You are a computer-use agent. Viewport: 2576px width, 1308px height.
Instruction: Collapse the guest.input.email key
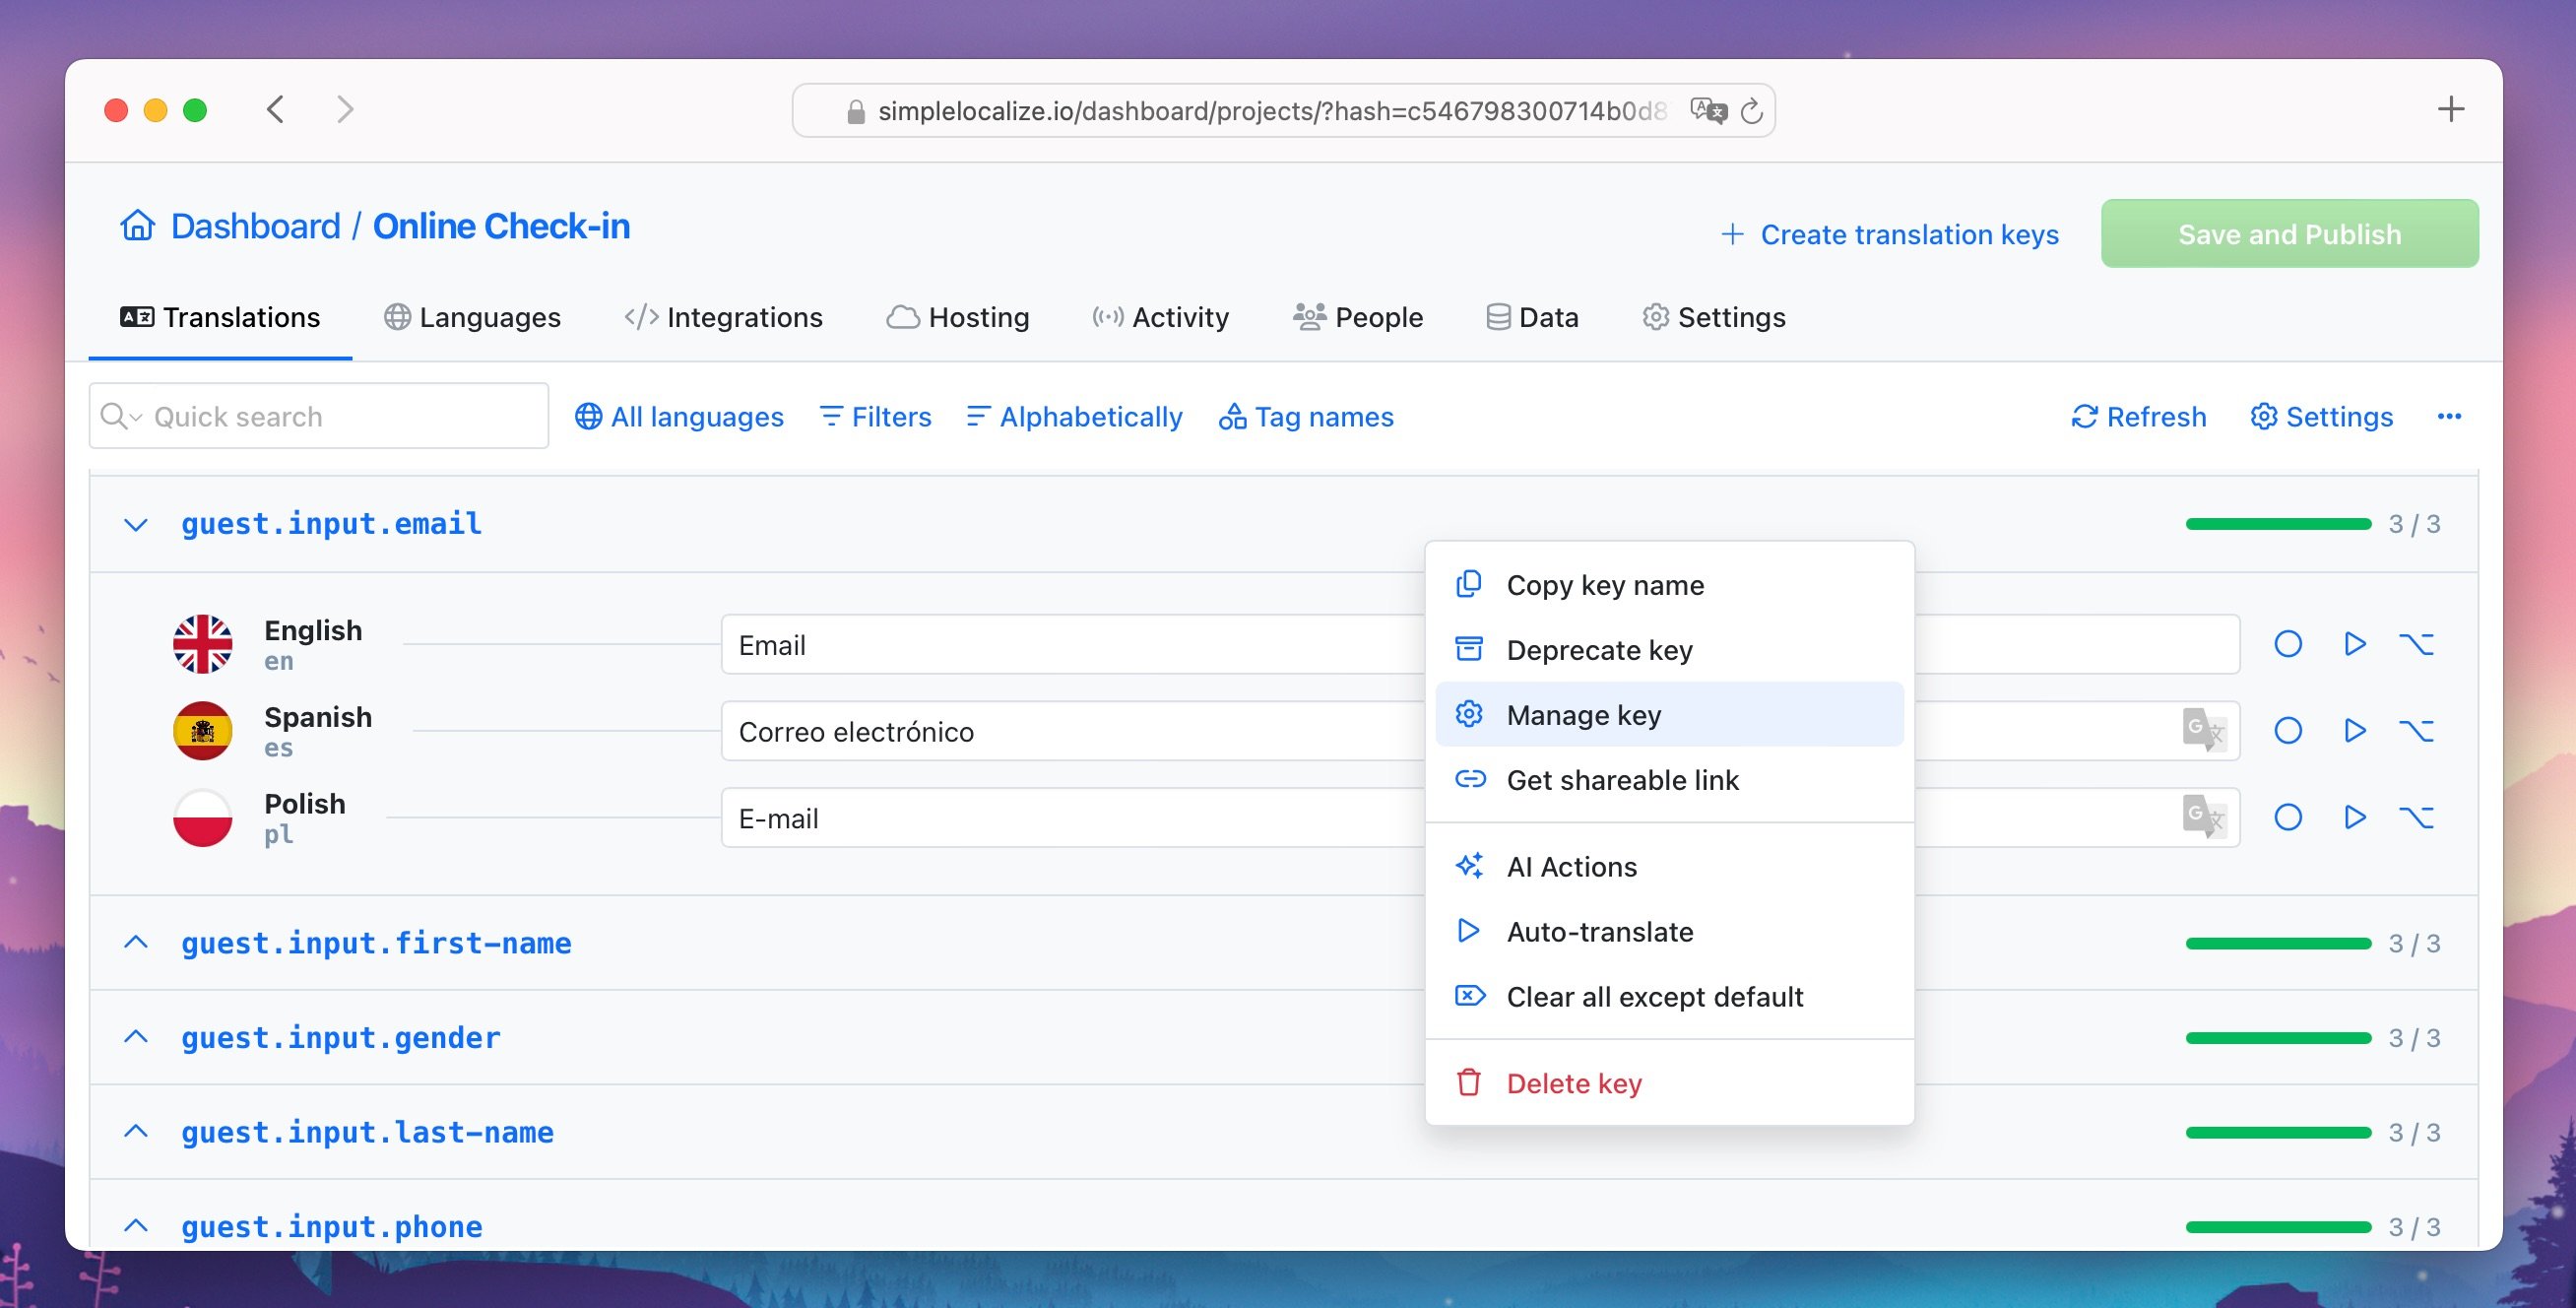click(137, 524)
